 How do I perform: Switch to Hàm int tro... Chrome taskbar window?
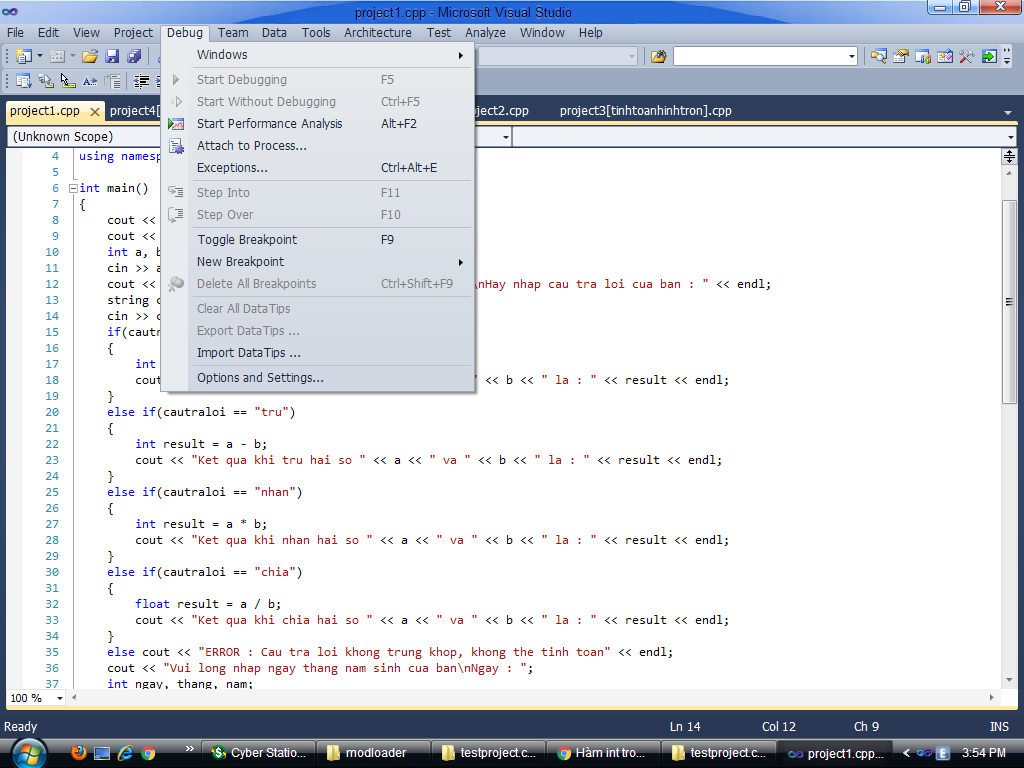click(x=603, y=753)
